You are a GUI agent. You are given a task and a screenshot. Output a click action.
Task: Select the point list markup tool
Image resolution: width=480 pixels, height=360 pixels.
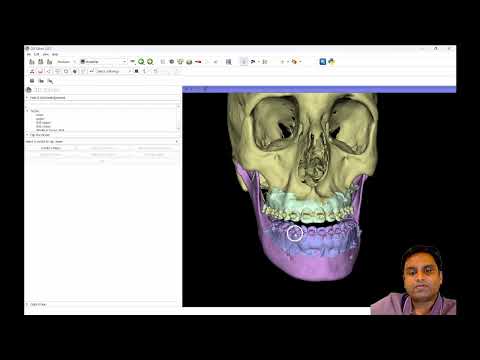pyautogui.click(x=32, y=71)
